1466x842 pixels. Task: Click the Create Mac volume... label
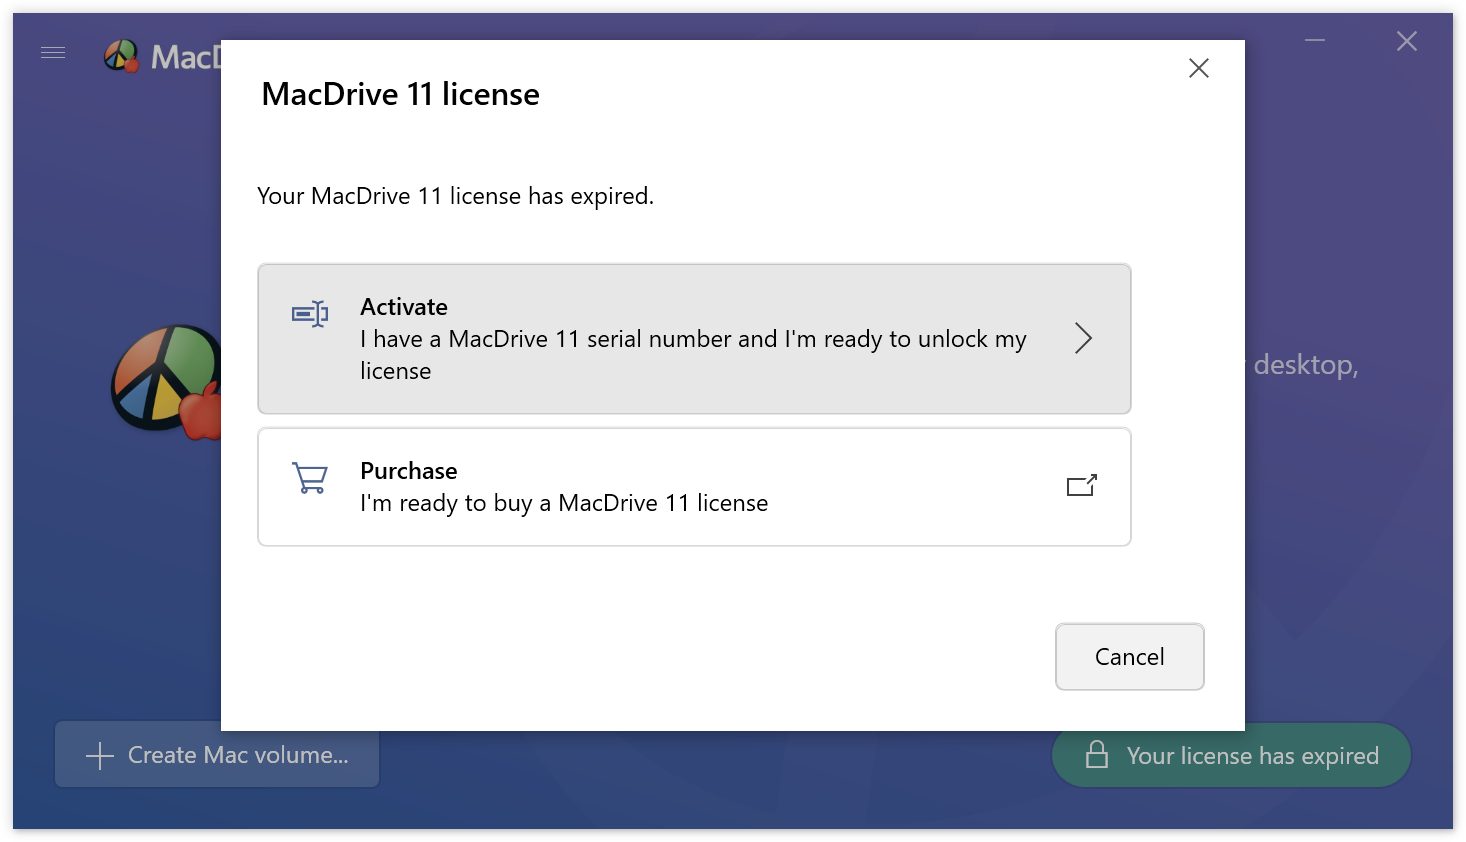click(x=238, y=755)
